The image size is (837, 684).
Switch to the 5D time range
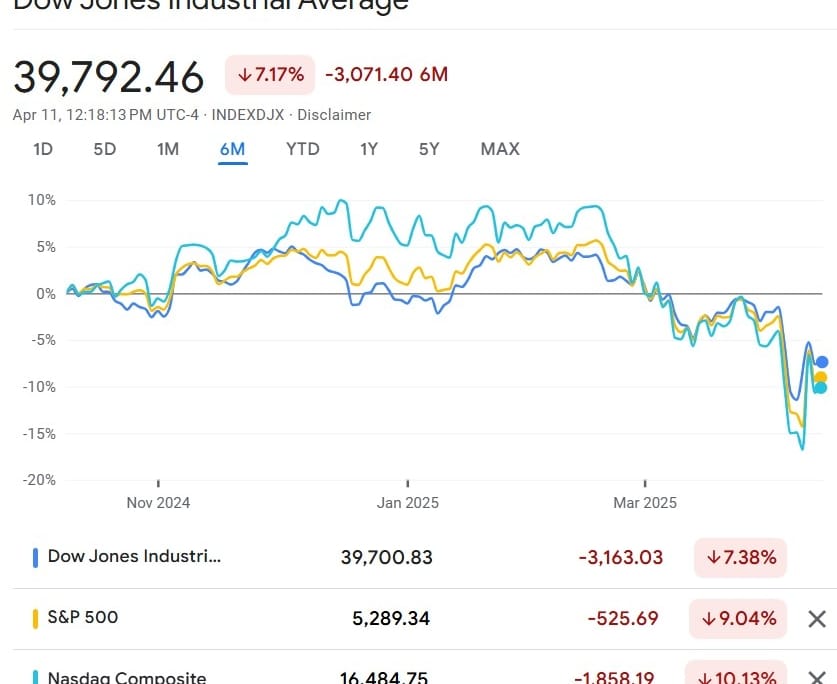point(104,149)
